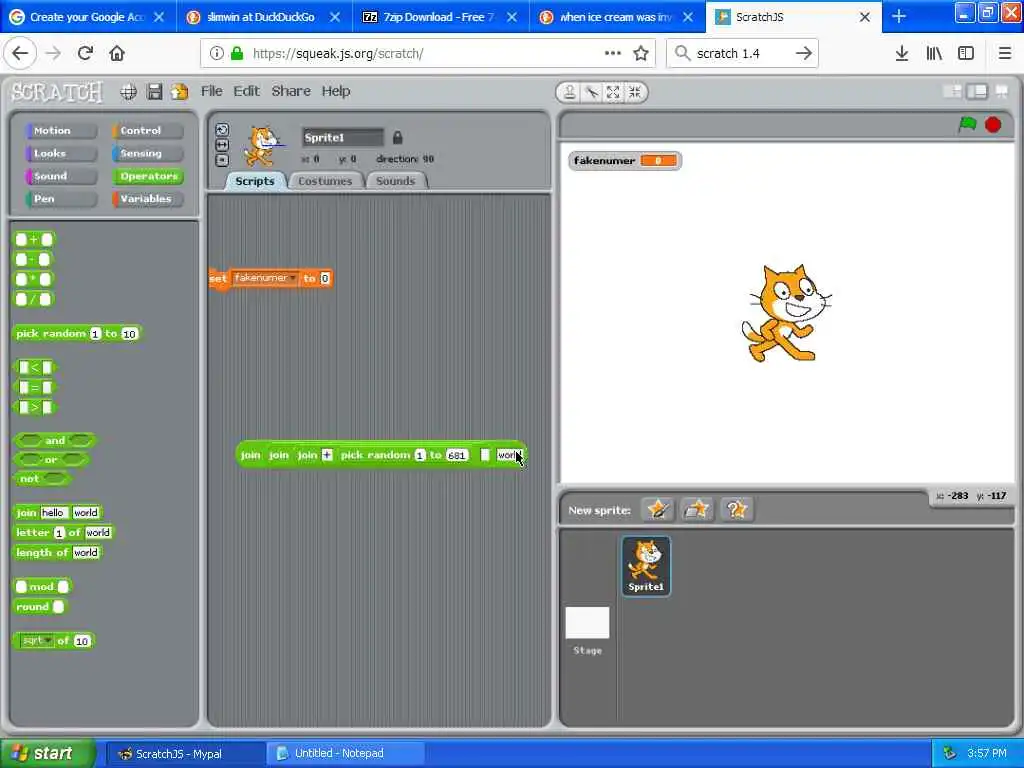Click the sprite name field Sprite1
Image resolution: width=1024 pixels, height=768 pixels.
343,137
